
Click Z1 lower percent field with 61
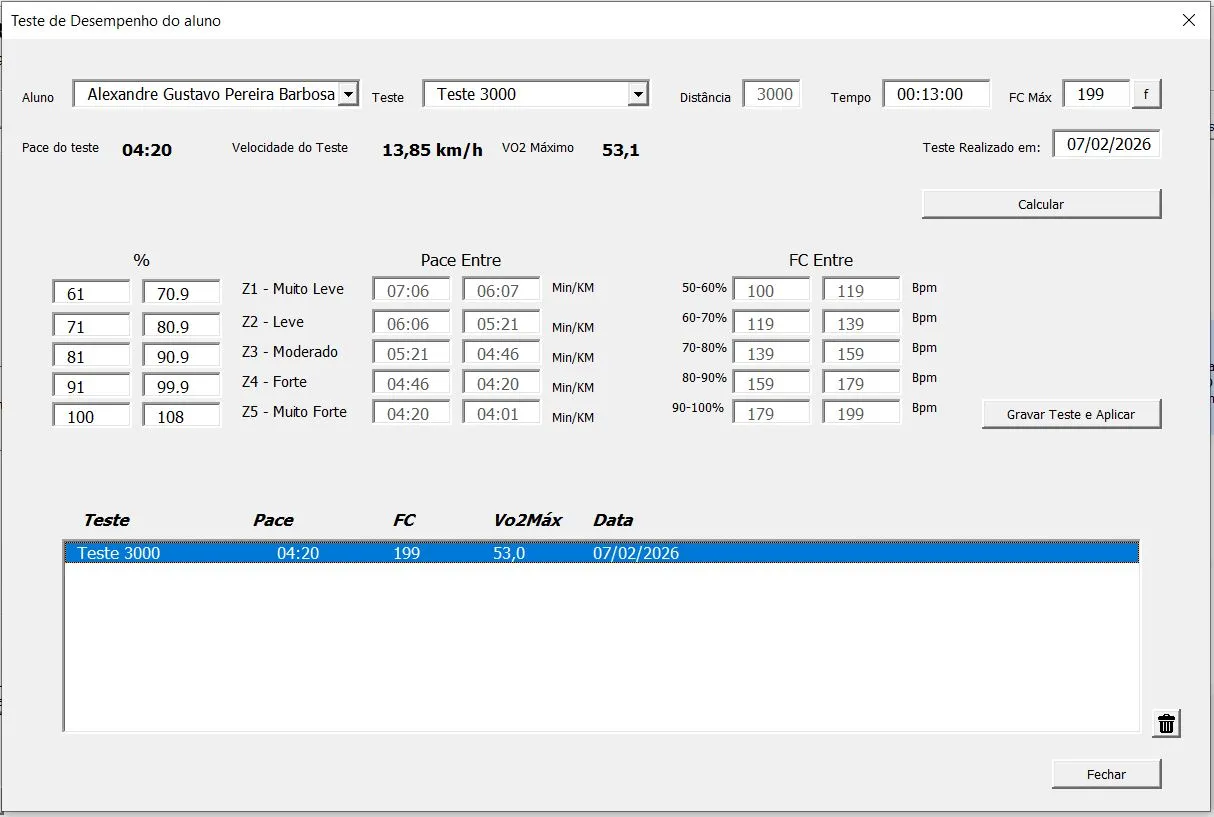point(91,294)
